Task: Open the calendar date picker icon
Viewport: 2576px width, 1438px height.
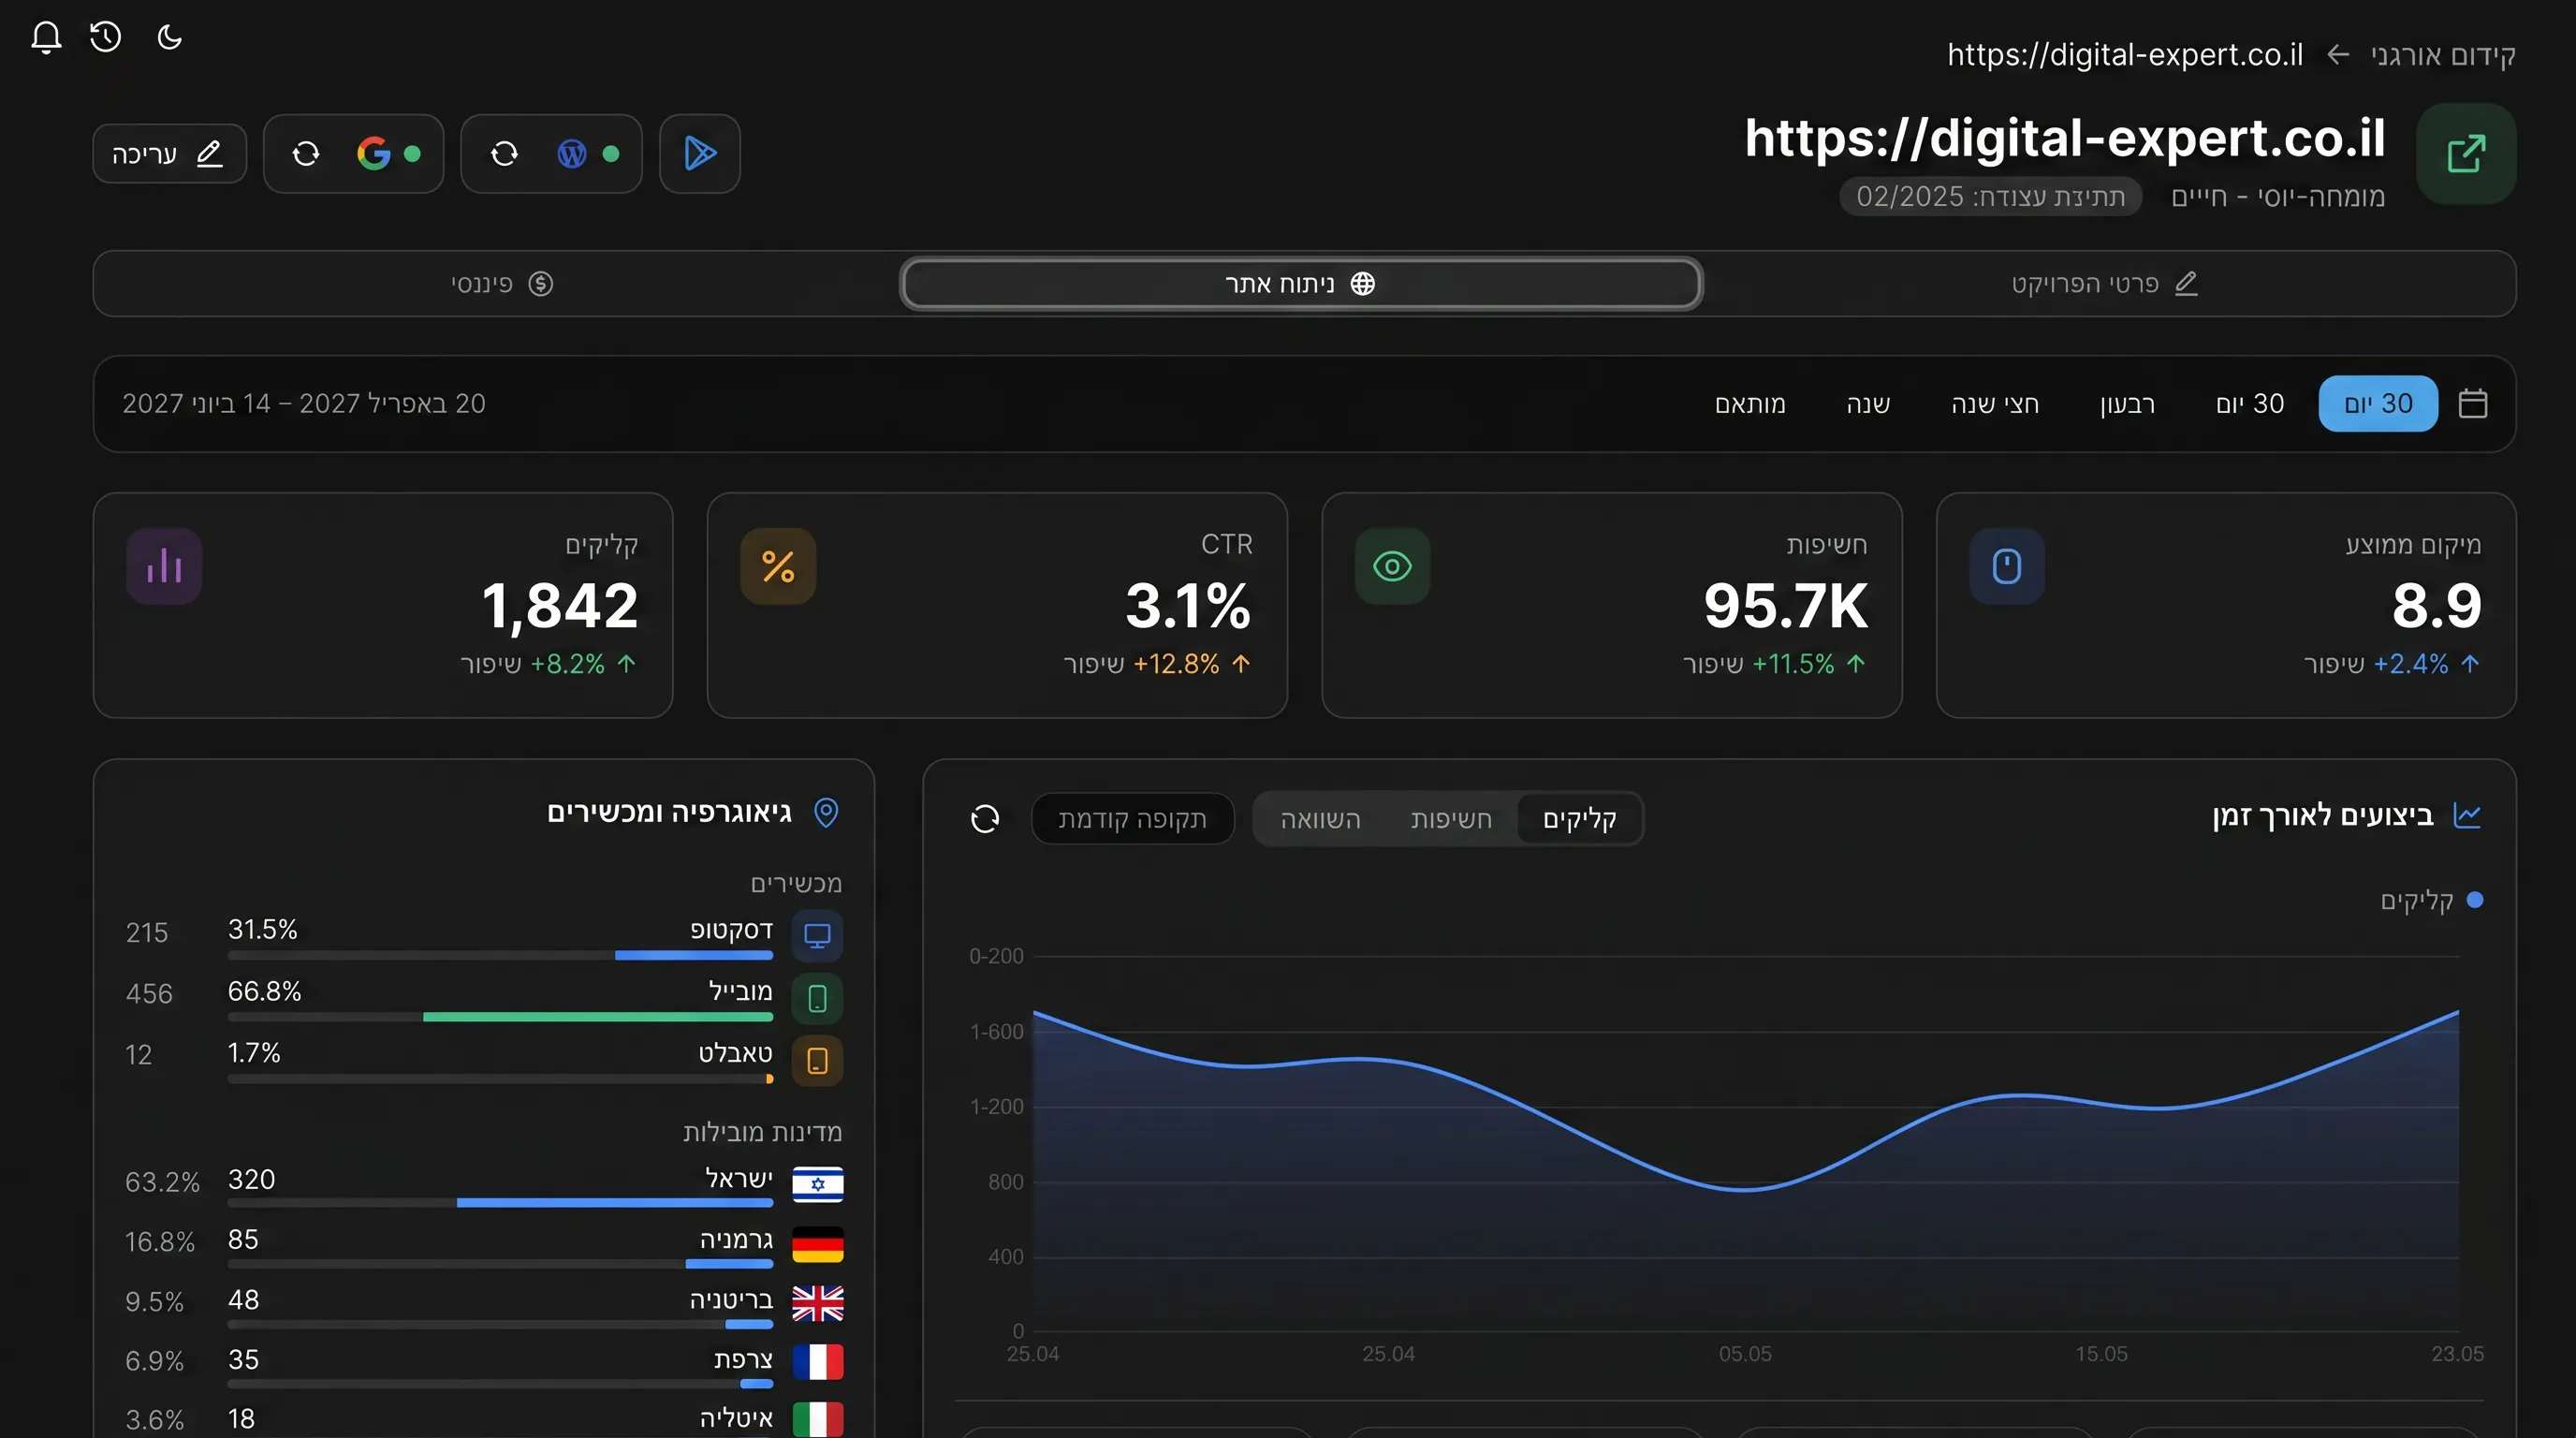Action: tap(2473, 404)
